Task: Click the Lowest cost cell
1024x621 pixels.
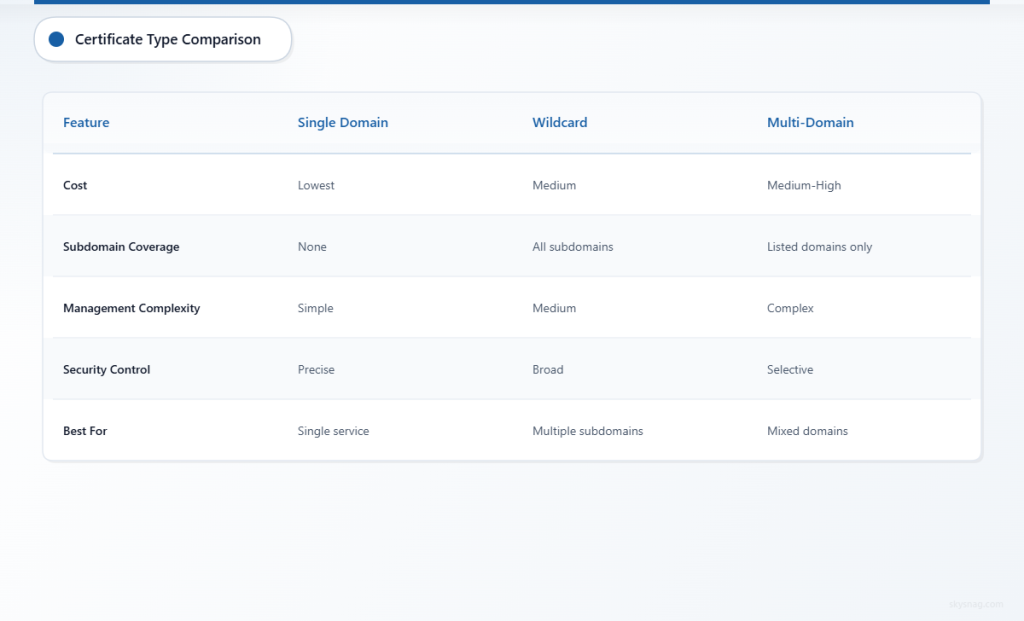Action: (316, 185)
